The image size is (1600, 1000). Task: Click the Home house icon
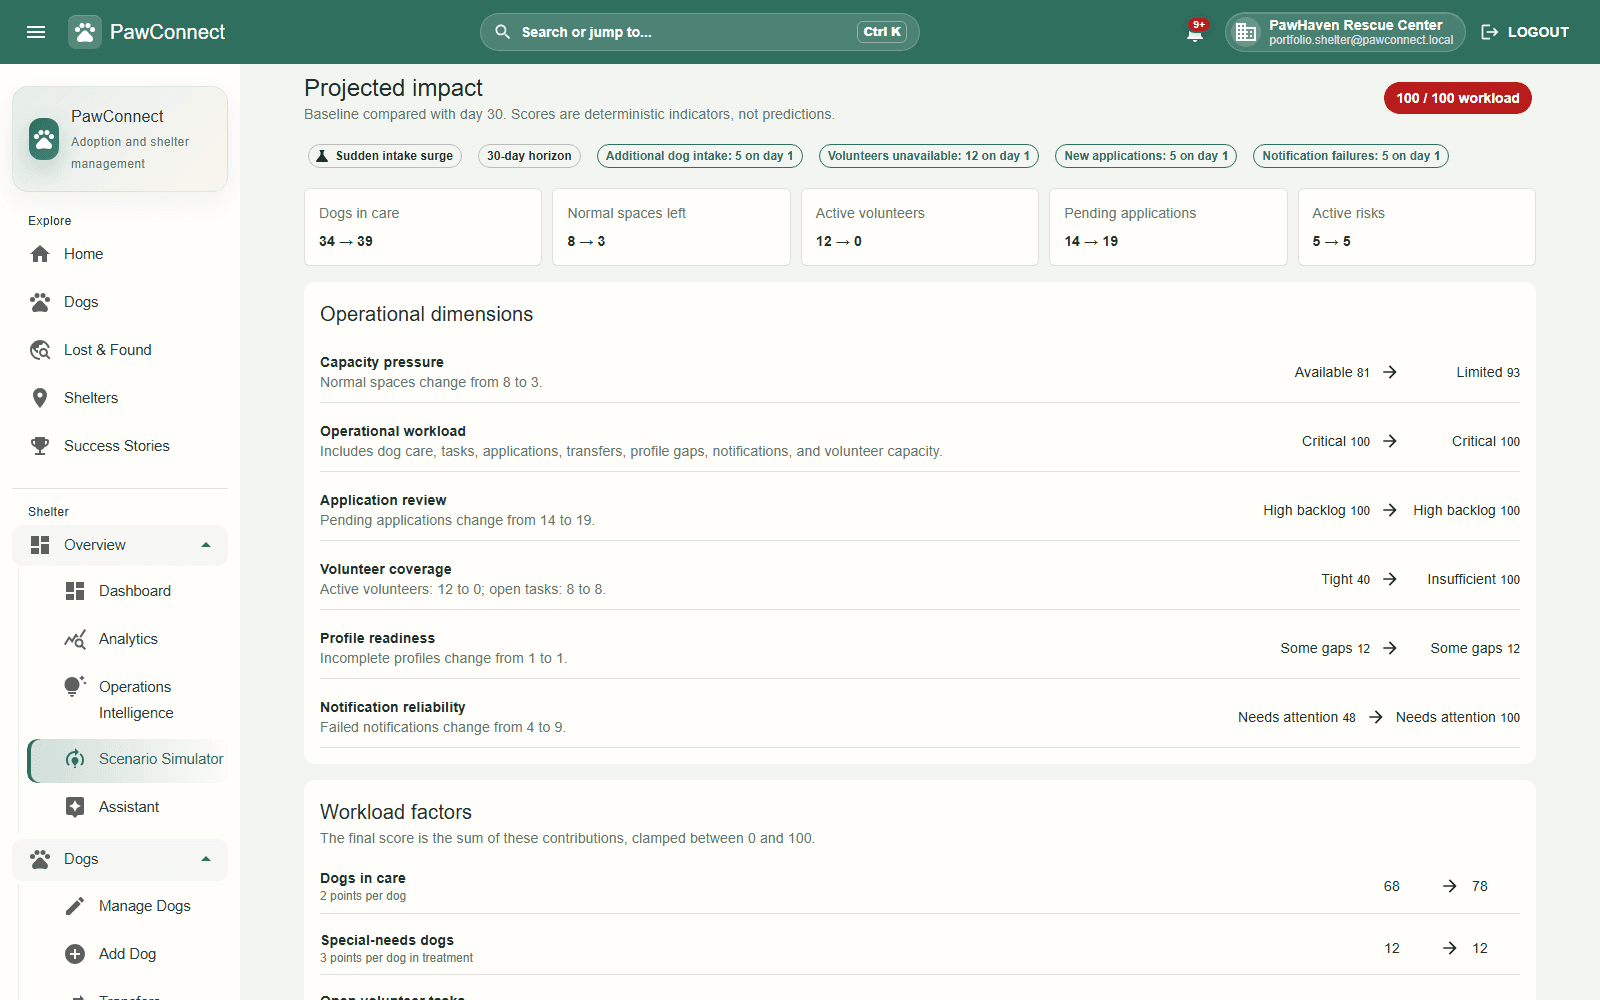[x=40, y=254]
